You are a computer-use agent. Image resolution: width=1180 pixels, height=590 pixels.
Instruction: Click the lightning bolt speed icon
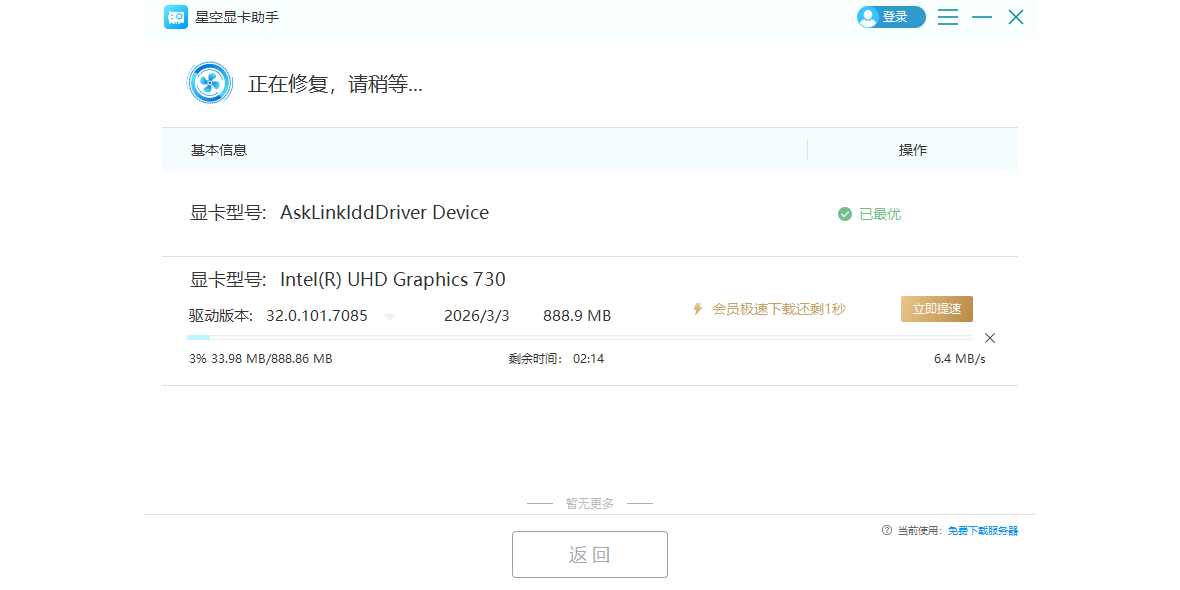click(698, 309)
